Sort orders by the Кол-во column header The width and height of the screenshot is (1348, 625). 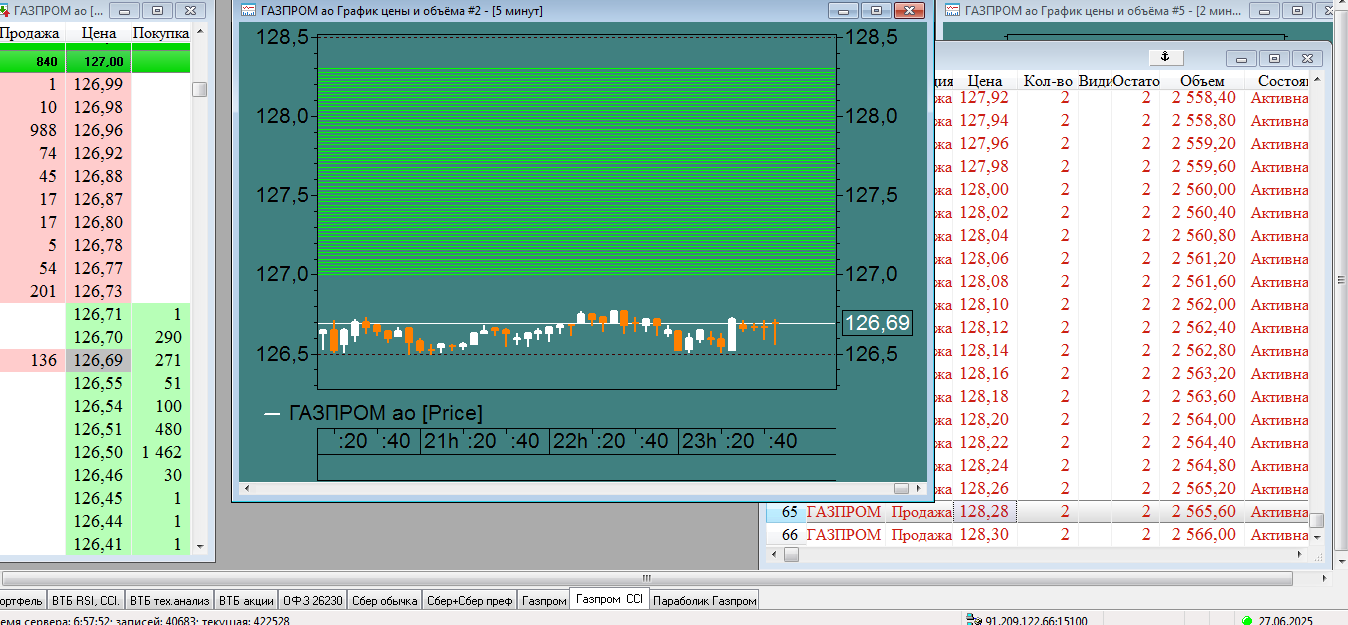pyautogui.click(x=1047, y=80)
